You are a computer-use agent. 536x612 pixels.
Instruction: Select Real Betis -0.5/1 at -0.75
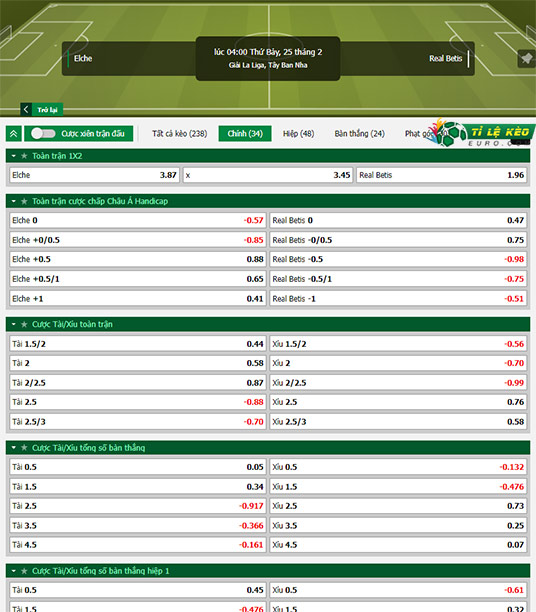click(x=398, y=279)
